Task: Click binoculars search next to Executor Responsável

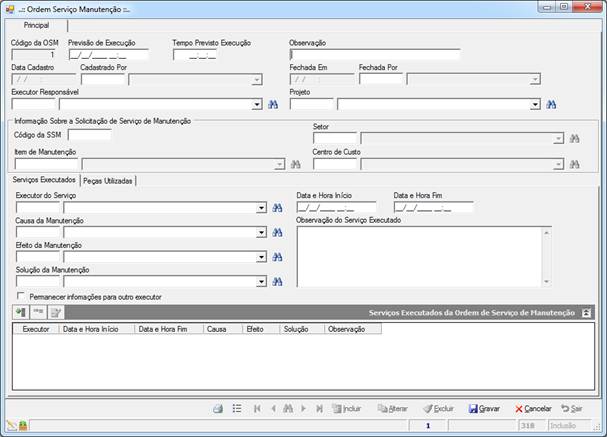Action: 273,105
